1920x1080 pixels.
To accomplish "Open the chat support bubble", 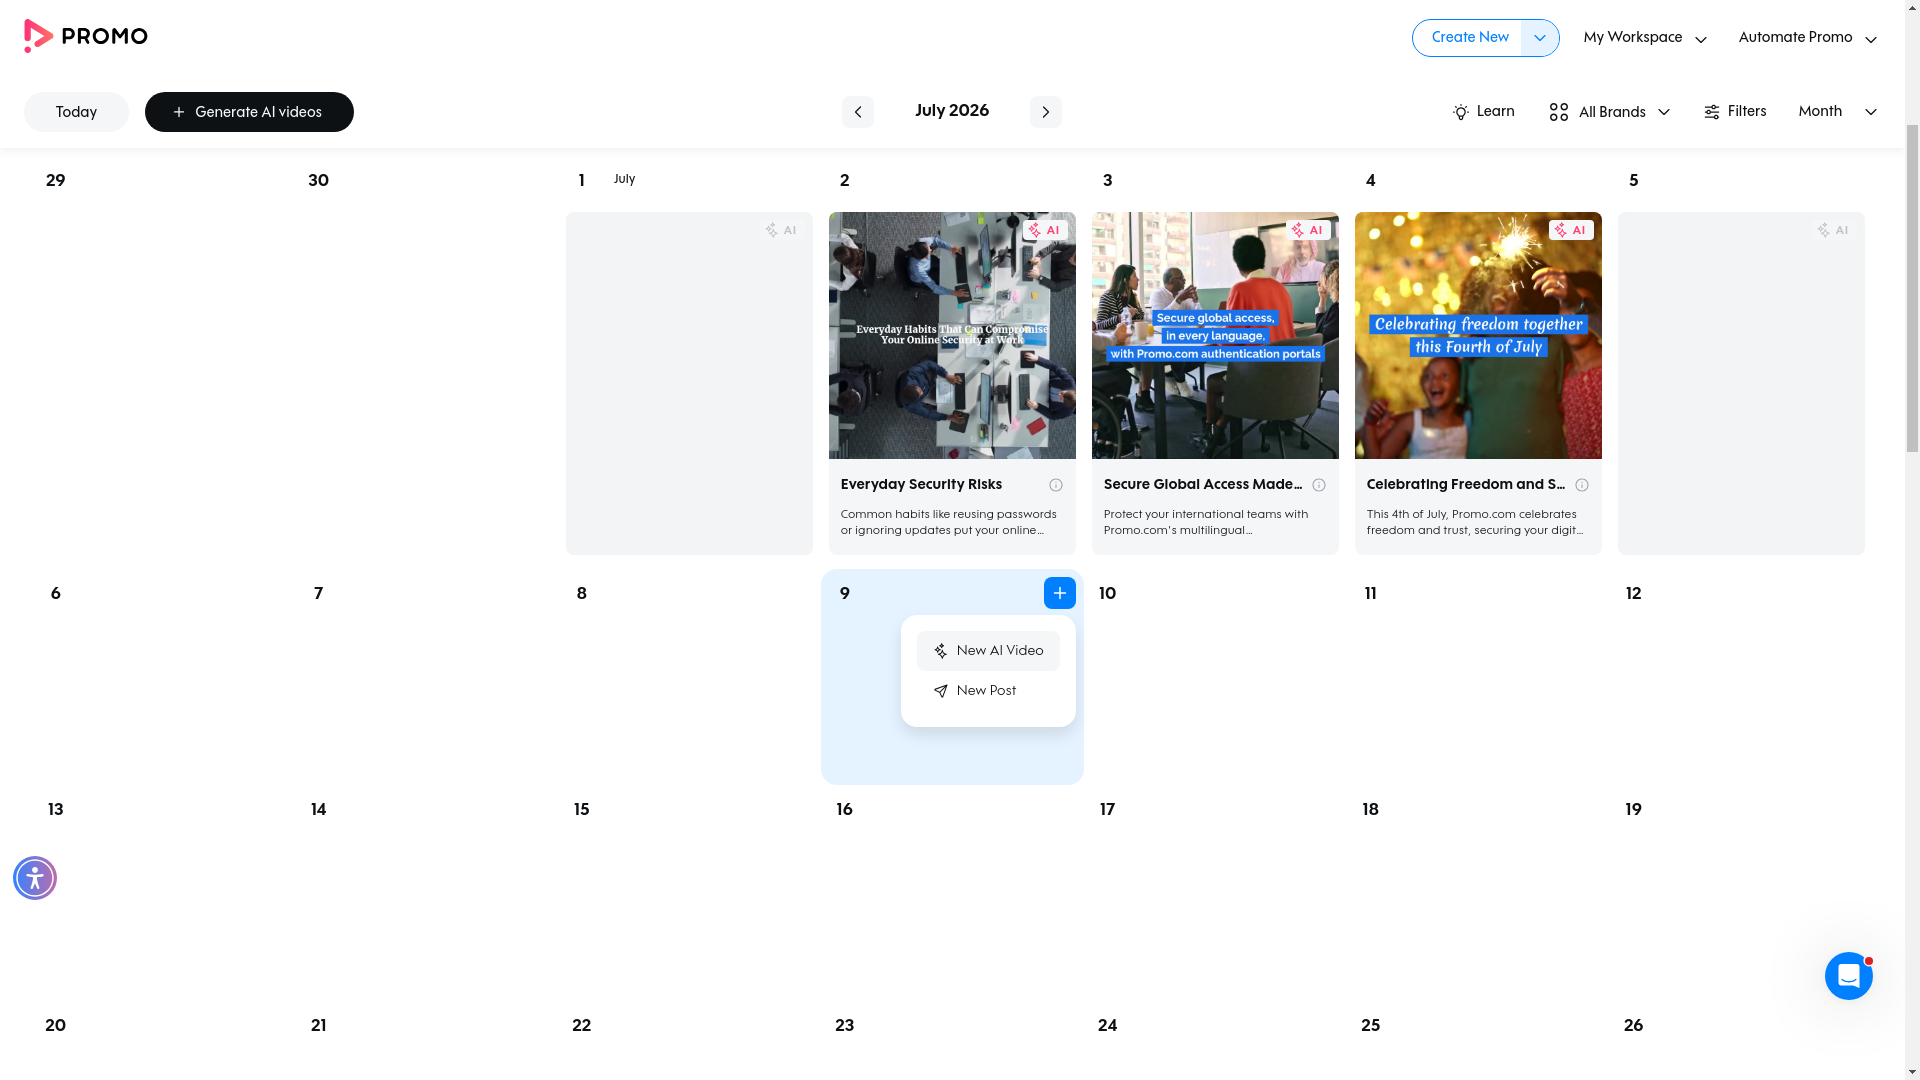I will click(1848, 976).
